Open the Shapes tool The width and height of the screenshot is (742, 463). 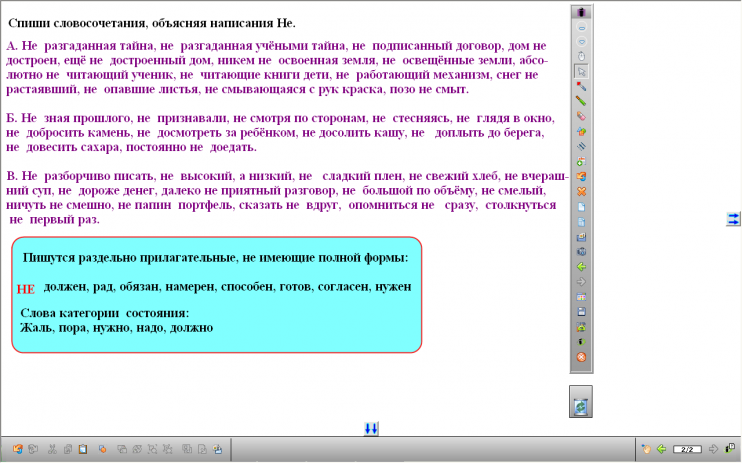point(581,131)
